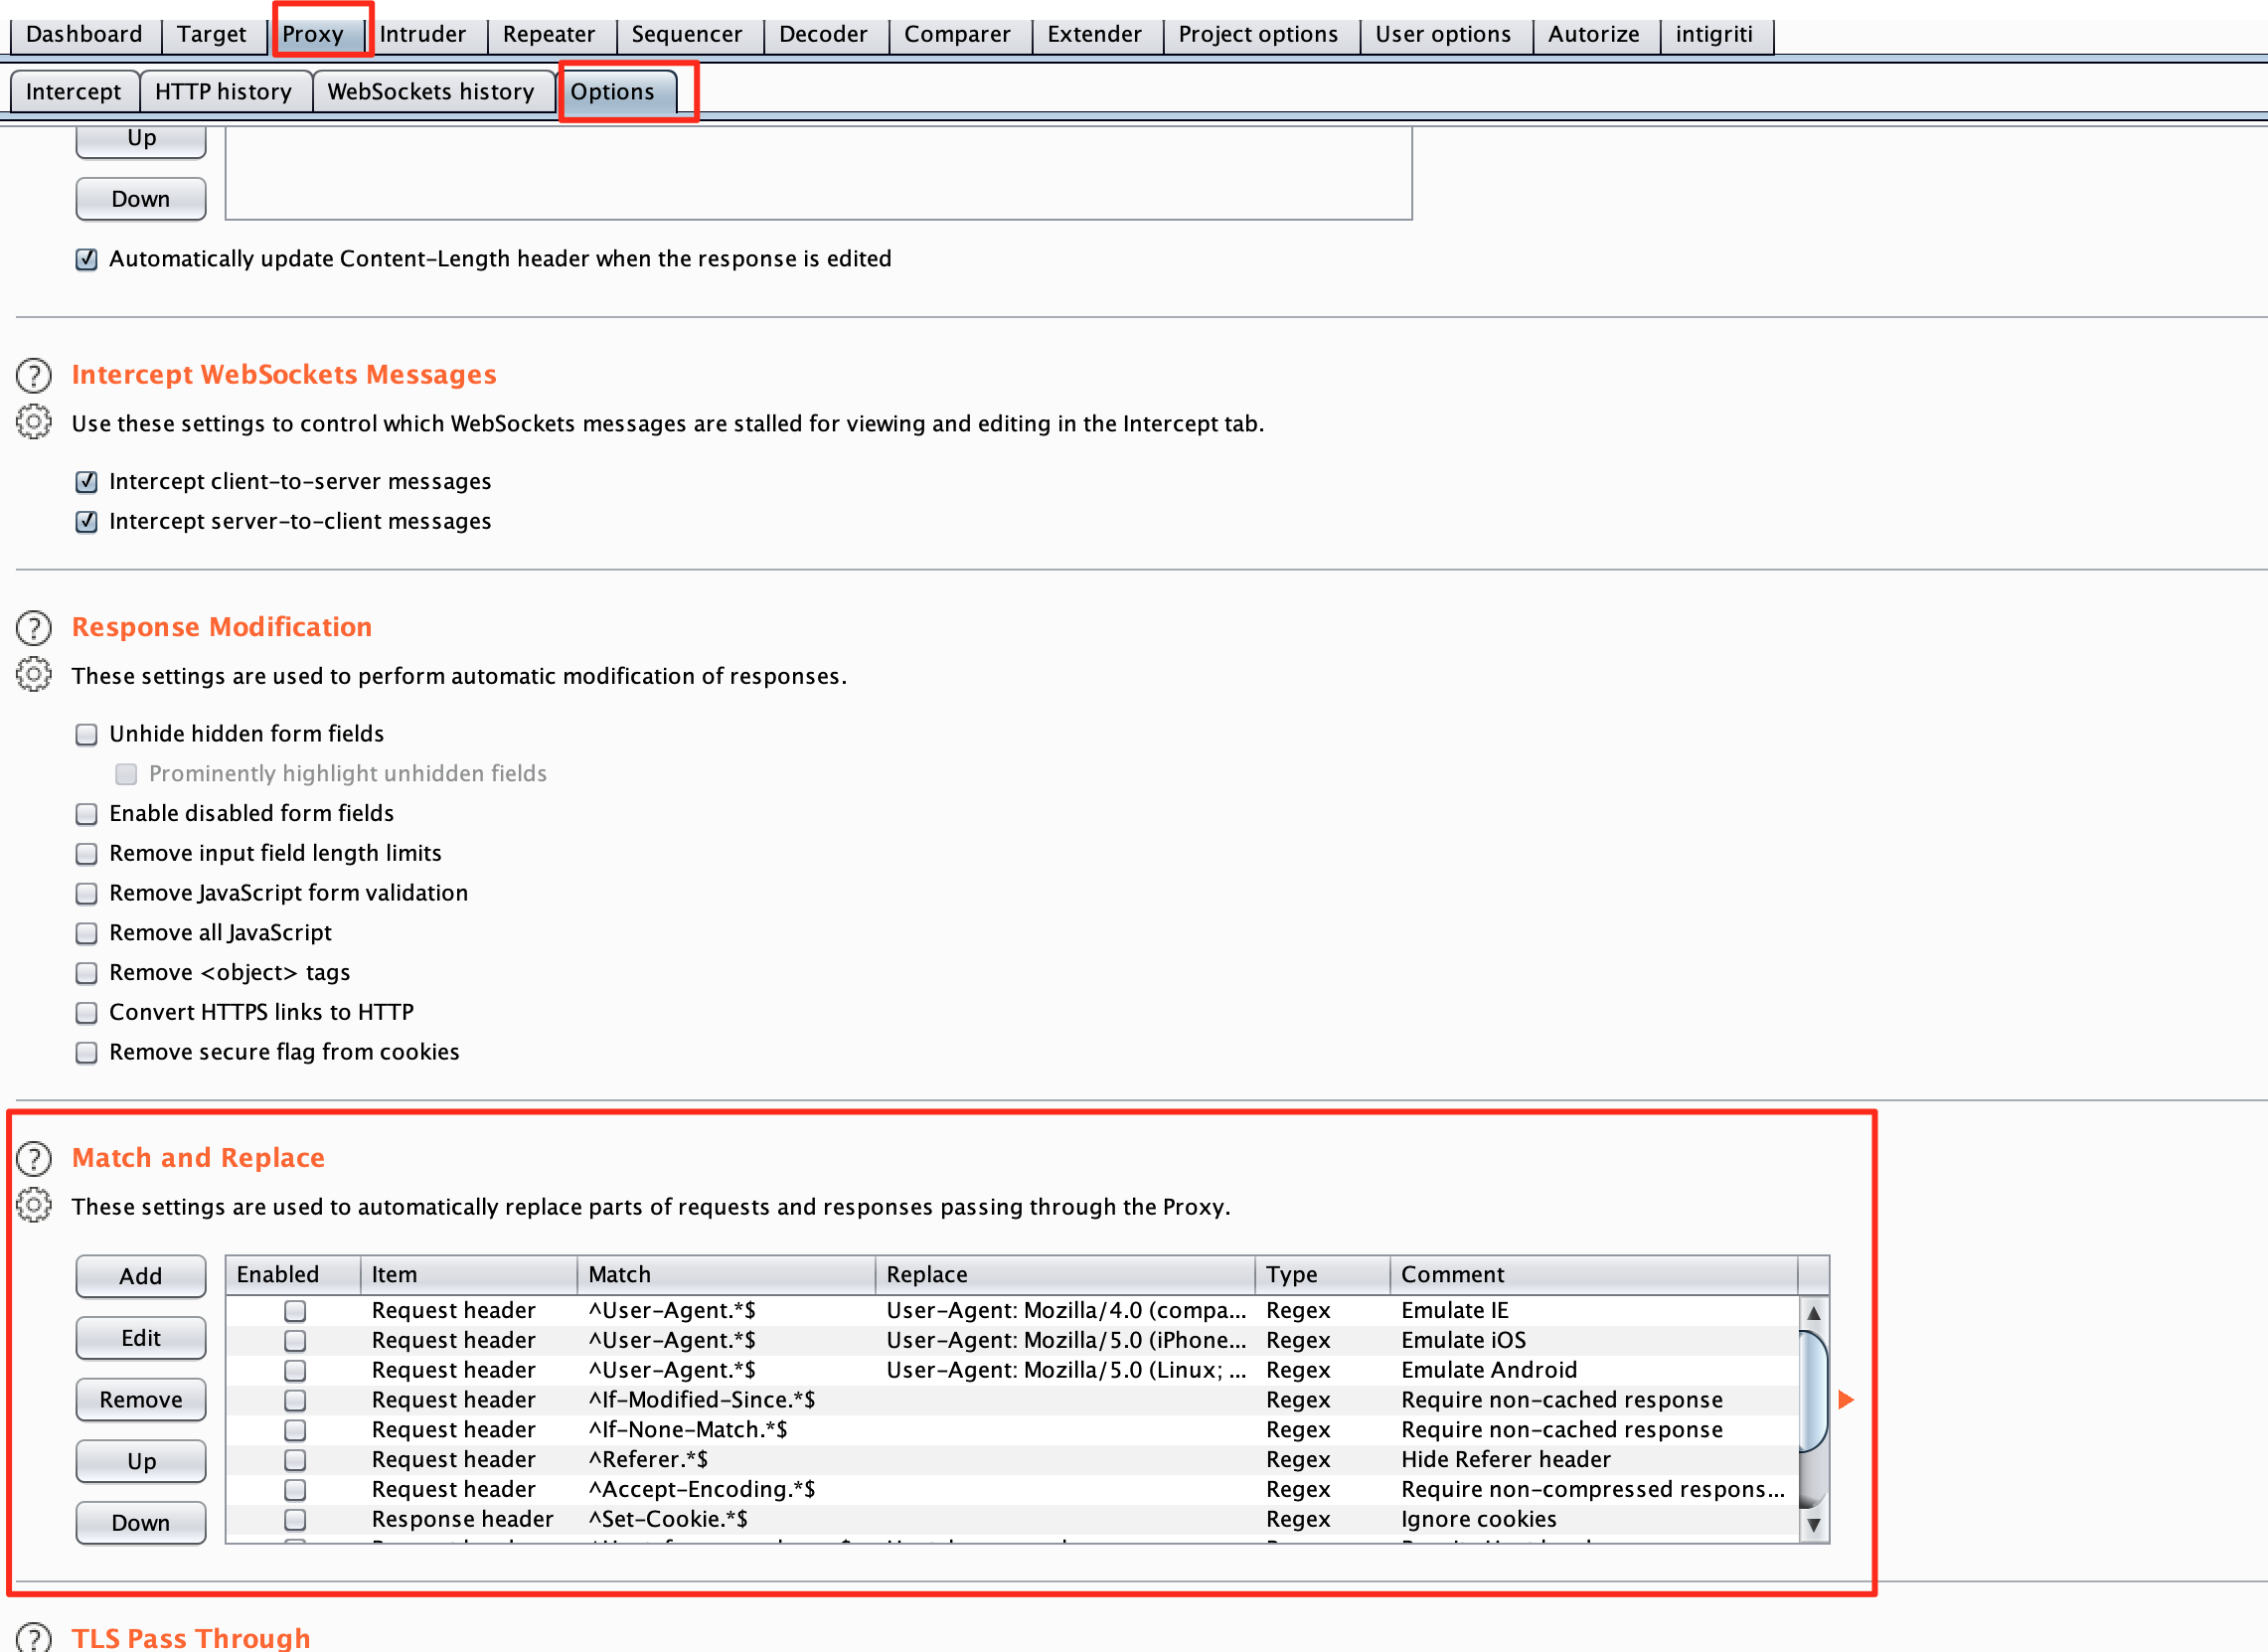Toggle Remove all JavaScript checkbox
Viewport: 2268px width, 1652px height.
(x=87, y=934)
